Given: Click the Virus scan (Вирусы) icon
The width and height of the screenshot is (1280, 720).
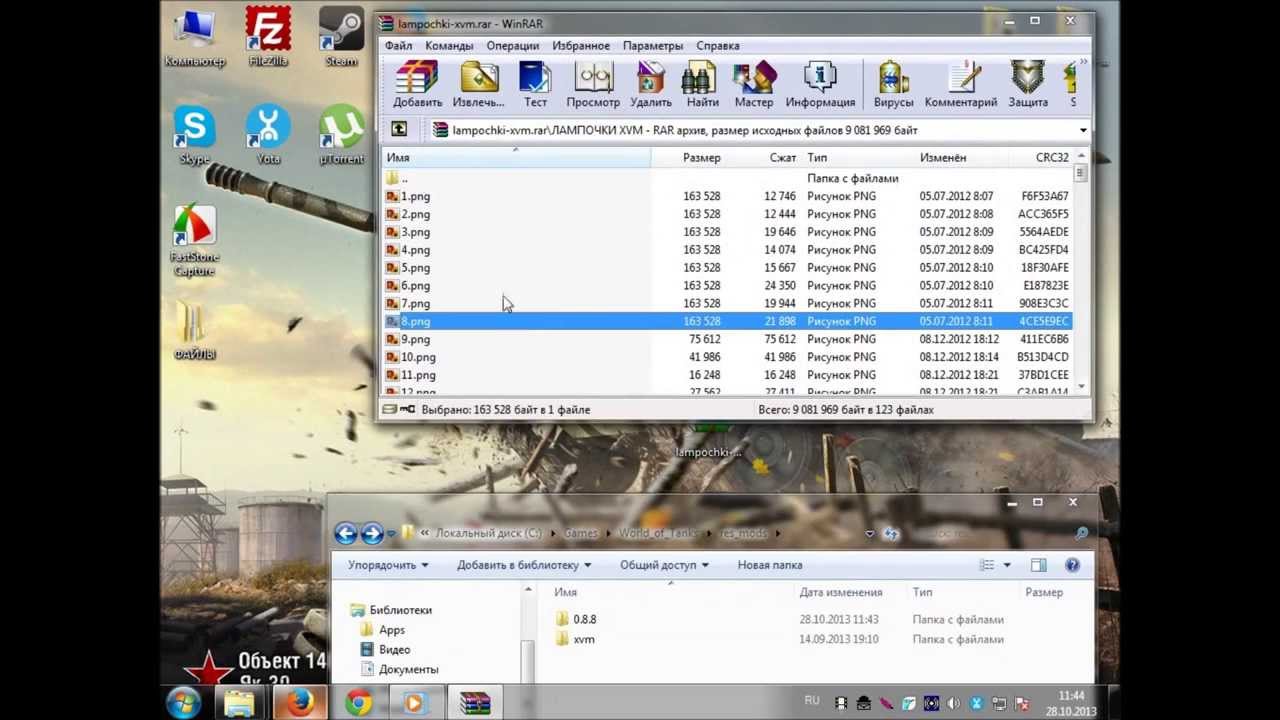Looking at the screenshot, I should [893, 84].
